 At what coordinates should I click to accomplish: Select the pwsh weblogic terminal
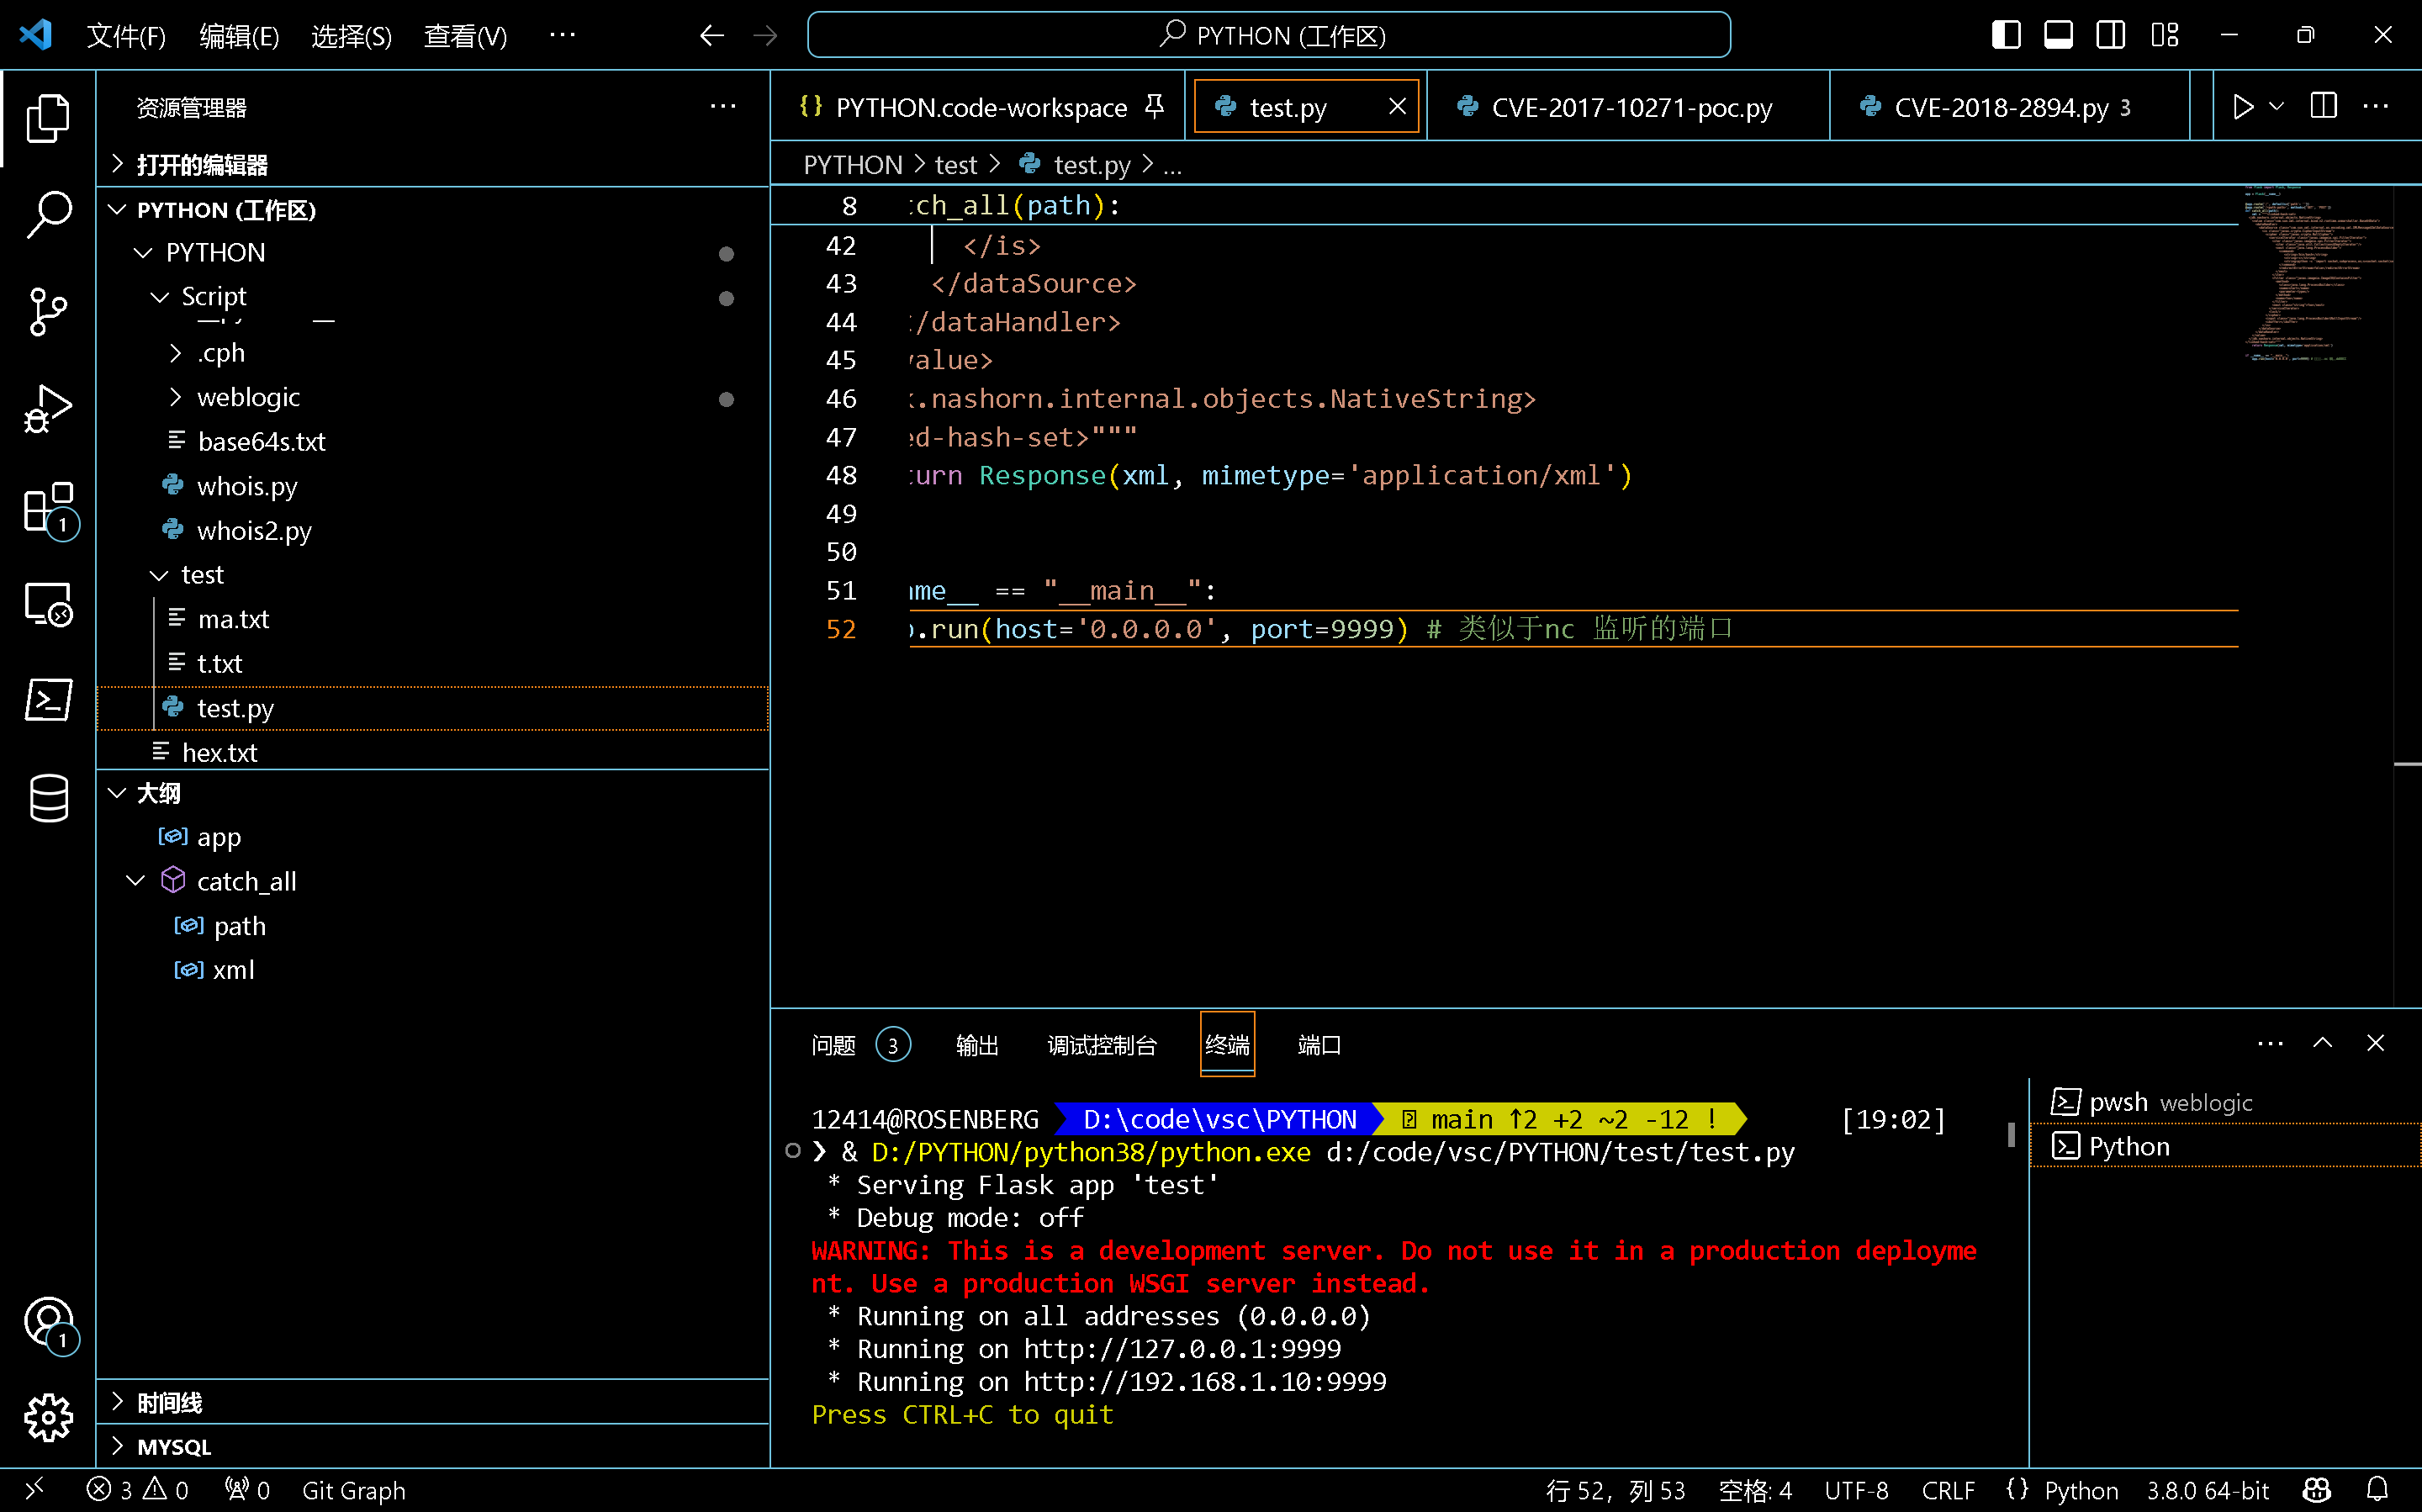coord(2226,1102)
